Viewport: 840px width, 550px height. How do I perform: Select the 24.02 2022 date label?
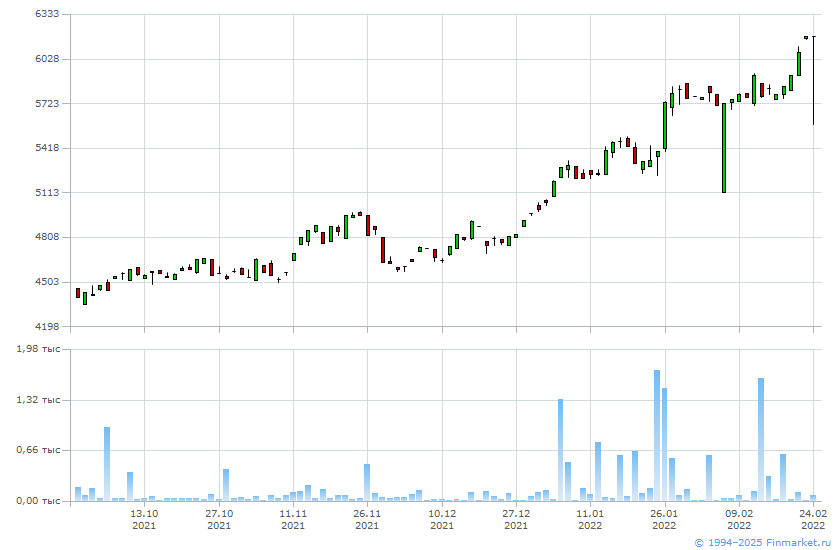click(813, 519)
